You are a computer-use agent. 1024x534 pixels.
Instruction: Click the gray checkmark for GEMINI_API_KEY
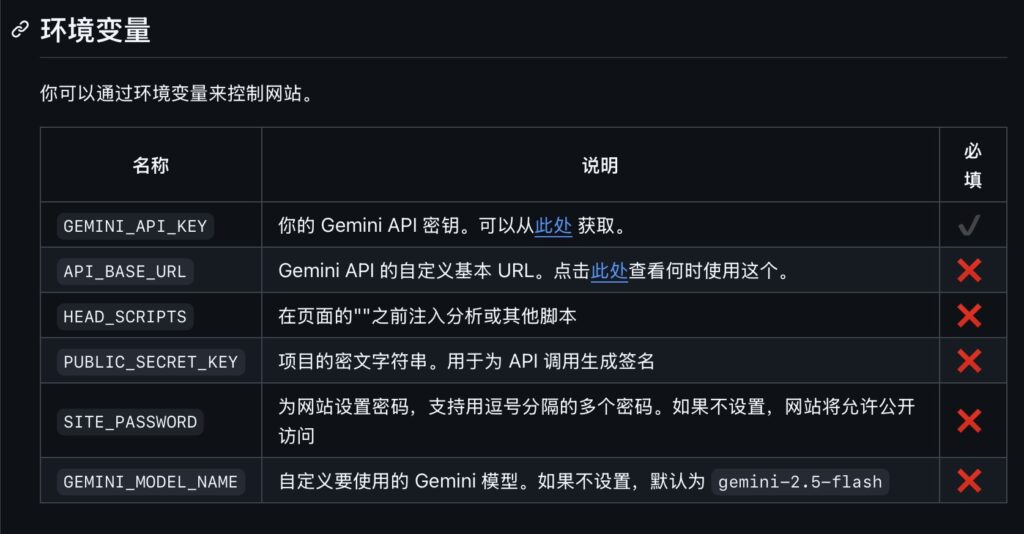coord(969,226)
